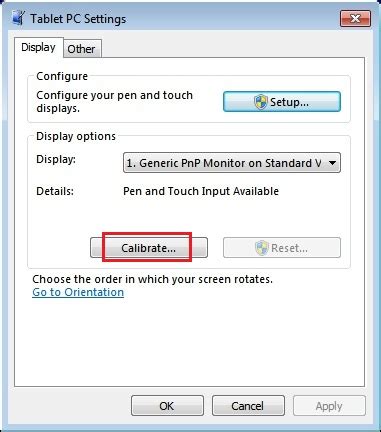Click the Tablet PC Settings title text

coord(78,19)
